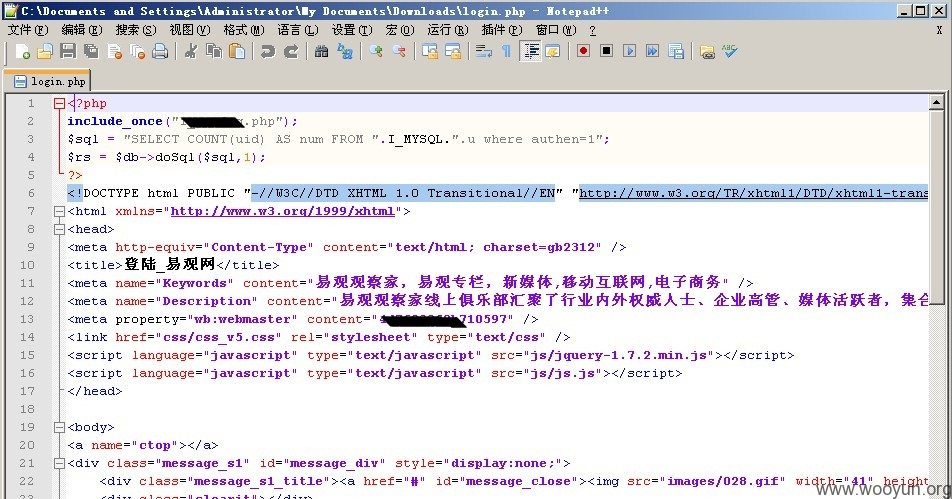Click "js/js.js" on line 16
The image size is (952, 499).
click(562, 373)
